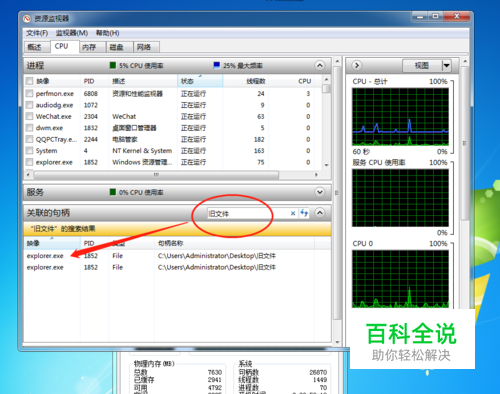Click the process list scroll left arrow
Screen dimensions: 500x394
click(28, 175)
